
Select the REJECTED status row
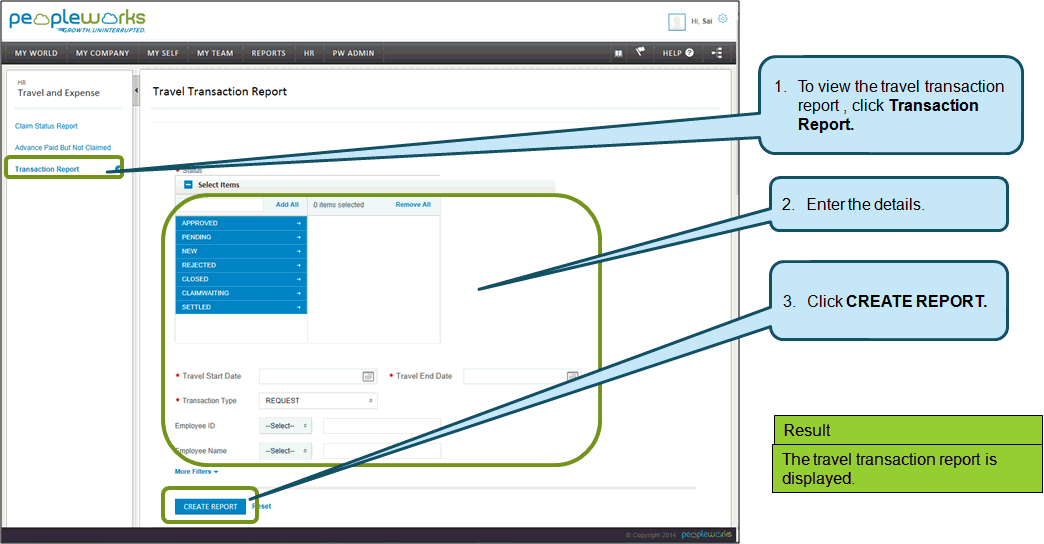(241, 265)
